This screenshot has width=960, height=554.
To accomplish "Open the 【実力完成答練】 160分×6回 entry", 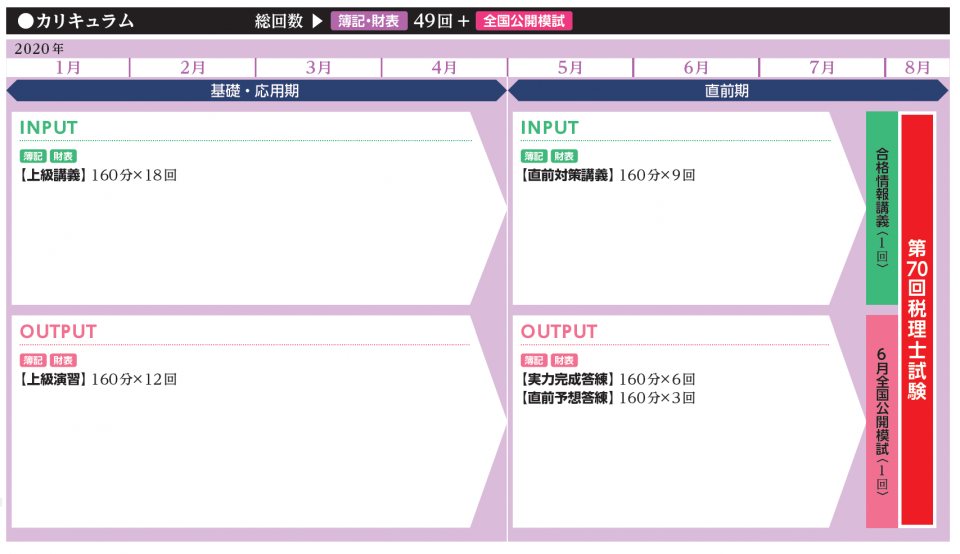I will tap(607, 380).
